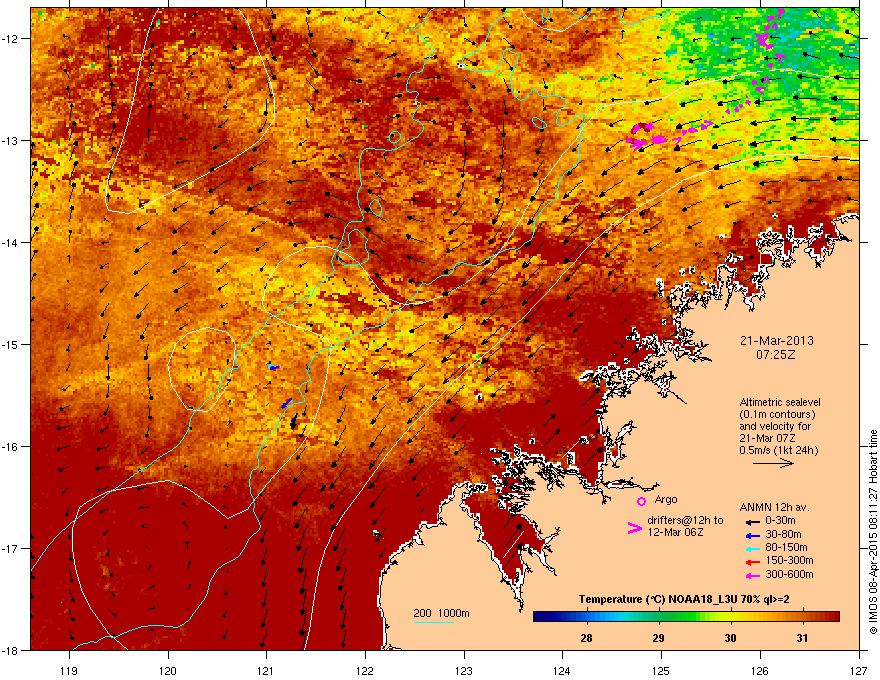Viewport: 880px width, 680px height.
Task: Click the 'Altimetric sealevel' legend text
Action: tap(780, 402)
